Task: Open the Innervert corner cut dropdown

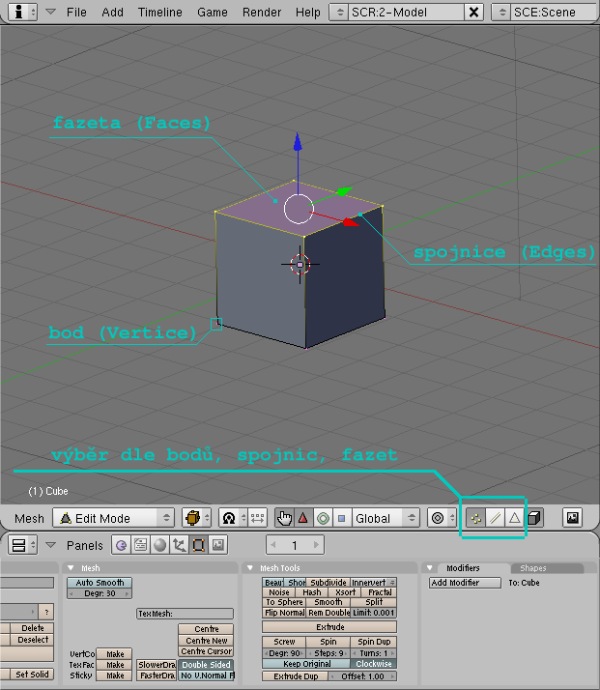Action: 373,583
